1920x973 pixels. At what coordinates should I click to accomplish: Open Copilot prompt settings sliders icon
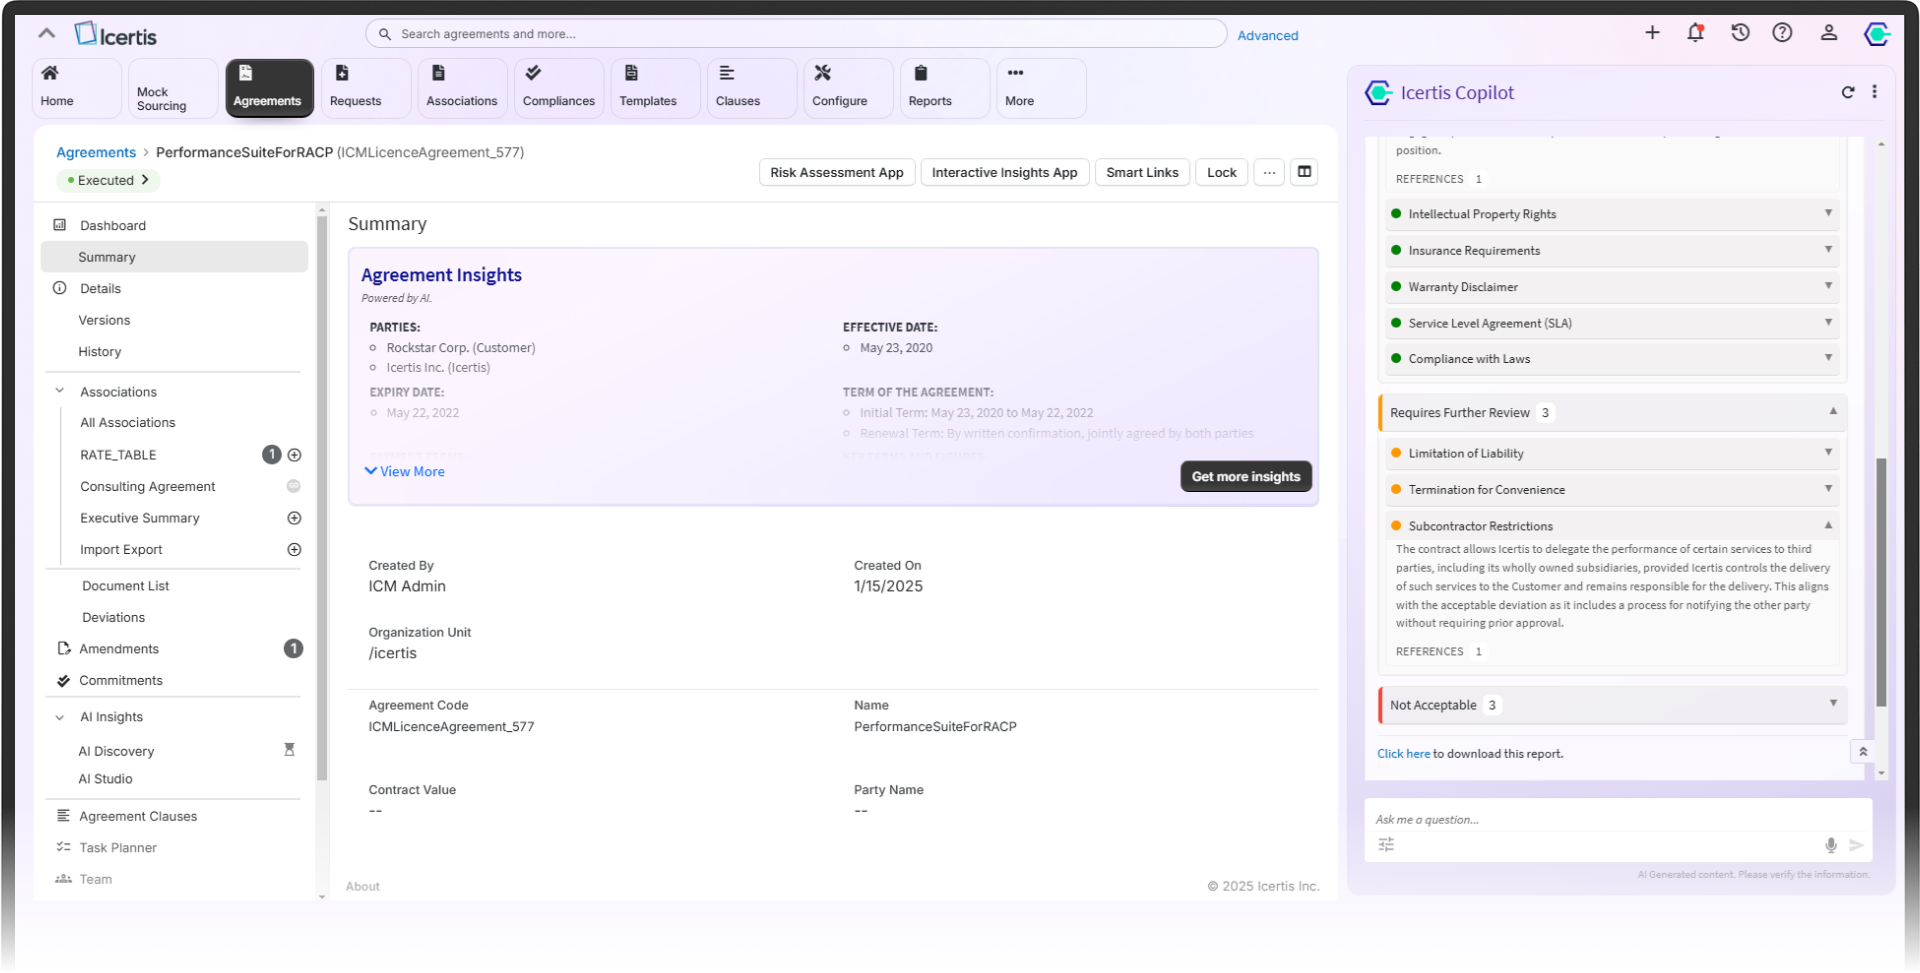pos(1386,846)
